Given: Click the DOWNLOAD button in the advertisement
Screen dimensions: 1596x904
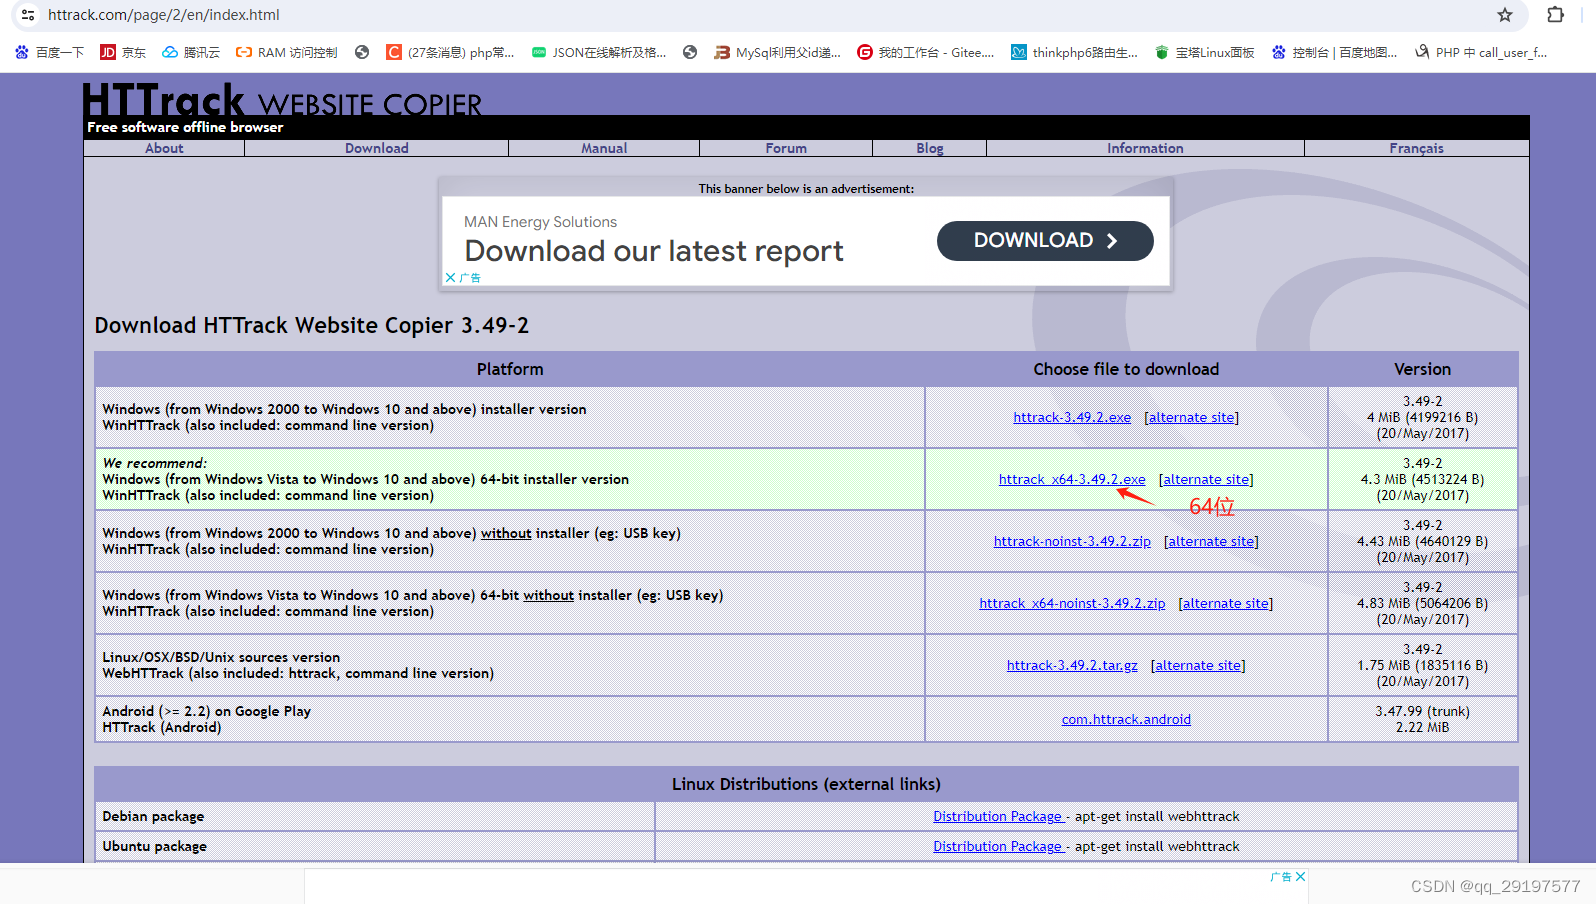Looking at the screenshot, I should [x=1045, y=241].
